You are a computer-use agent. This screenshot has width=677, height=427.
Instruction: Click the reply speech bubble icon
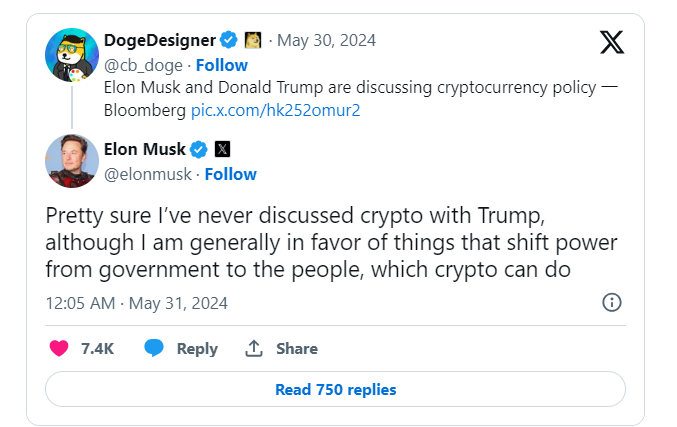click(x=154, y=348)
